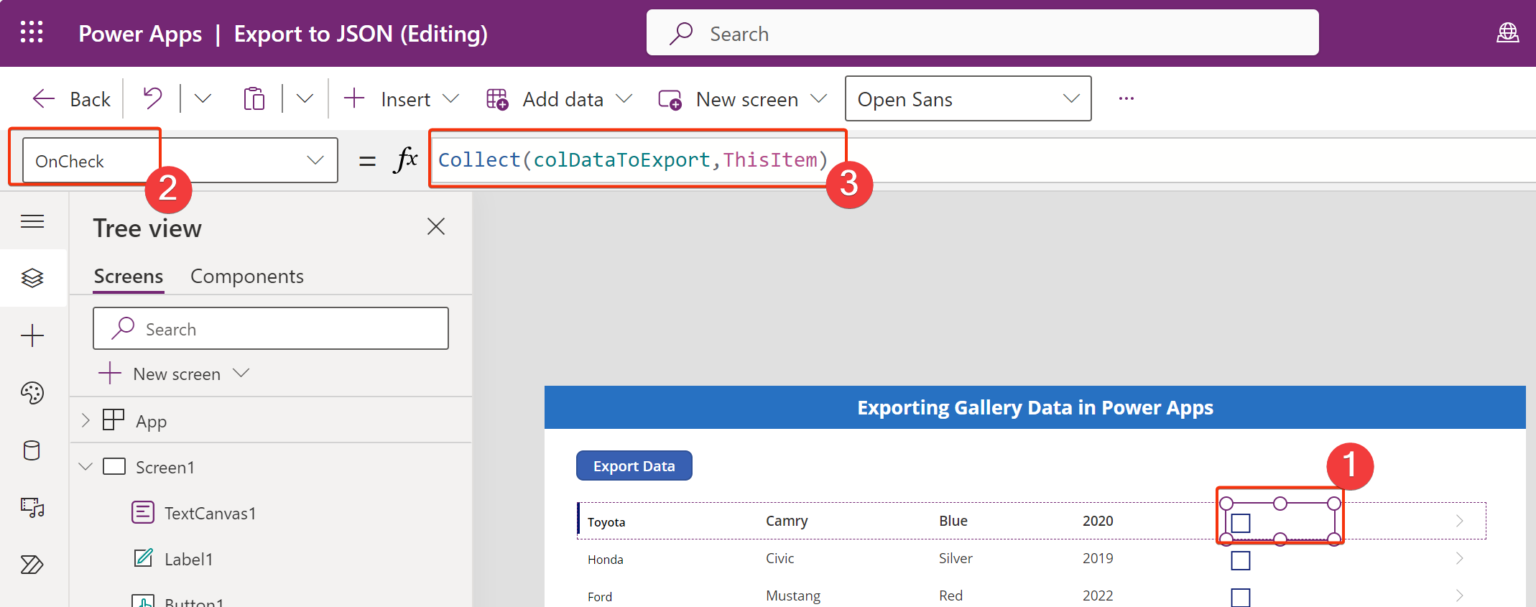
Task: Click the hamburger menu above the sidebar
Action: click(x=33, y=221)
